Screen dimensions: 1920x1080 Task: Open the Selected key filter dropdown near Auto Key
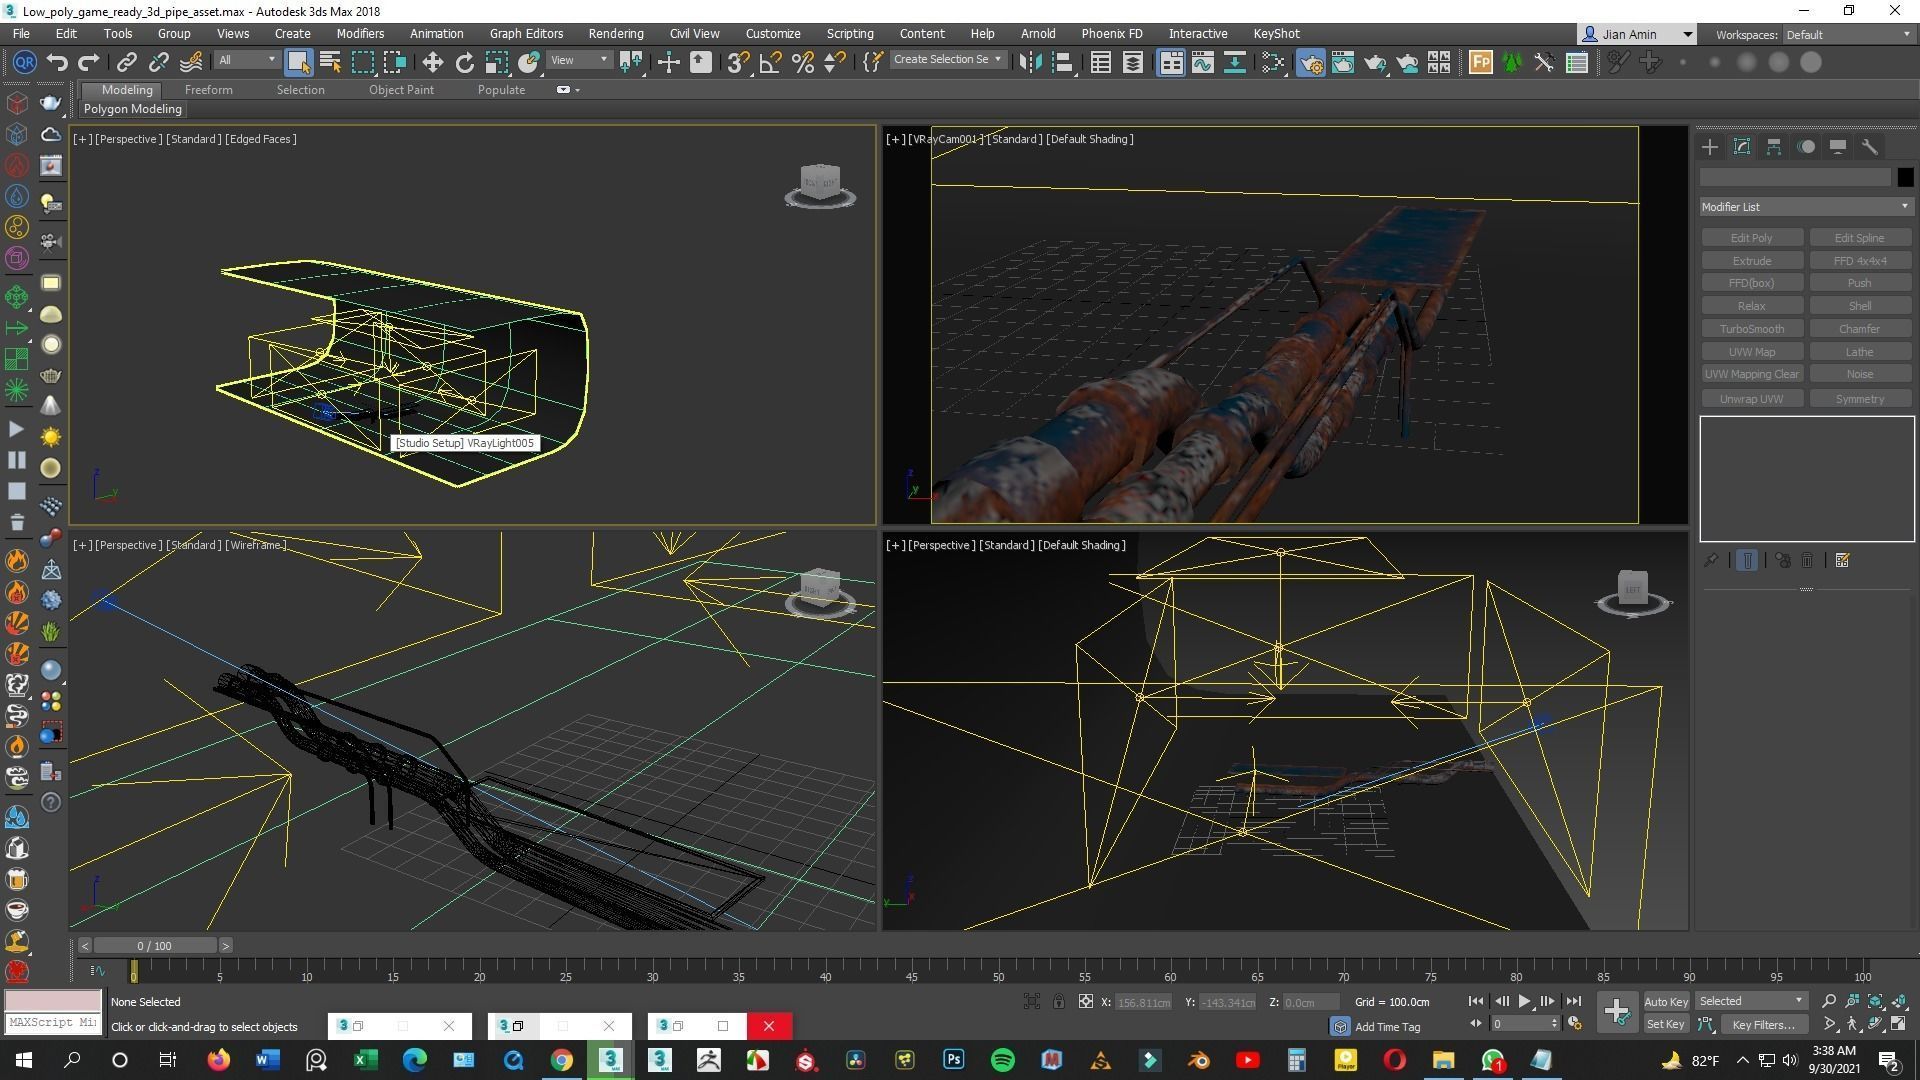click(1750, 1001)
